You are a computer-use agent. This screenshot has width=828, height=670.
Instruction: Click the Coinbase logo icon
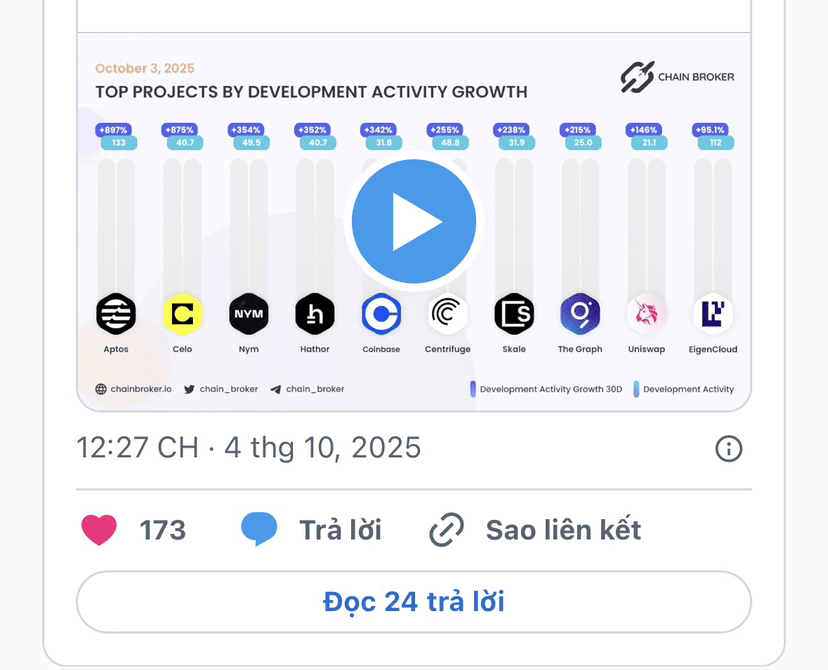tap(381, 314)
